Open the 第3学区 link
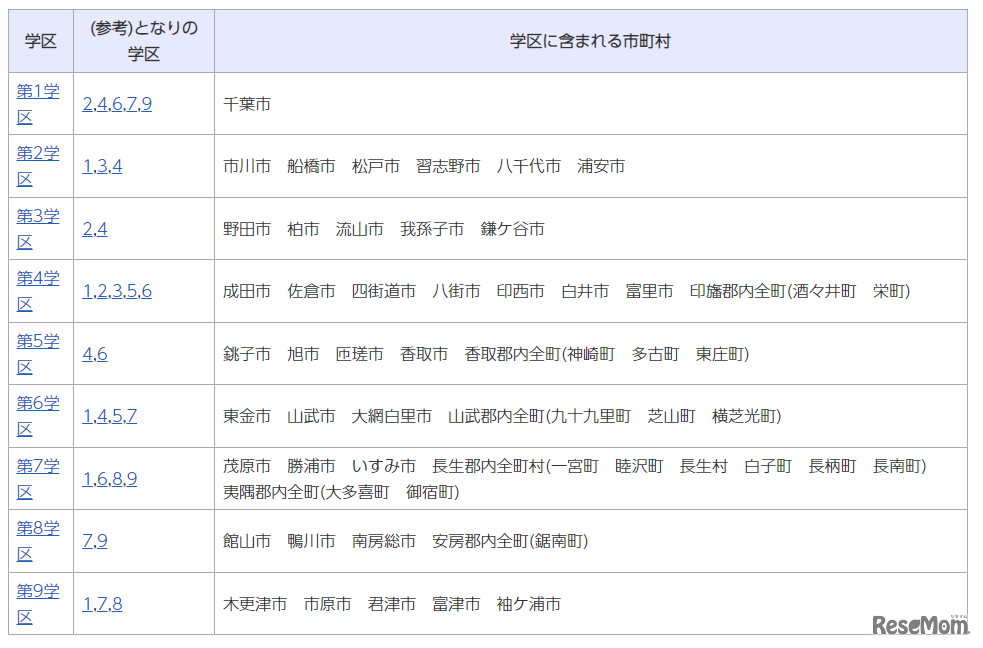This screenshot has width=983, height=648. 39,228
